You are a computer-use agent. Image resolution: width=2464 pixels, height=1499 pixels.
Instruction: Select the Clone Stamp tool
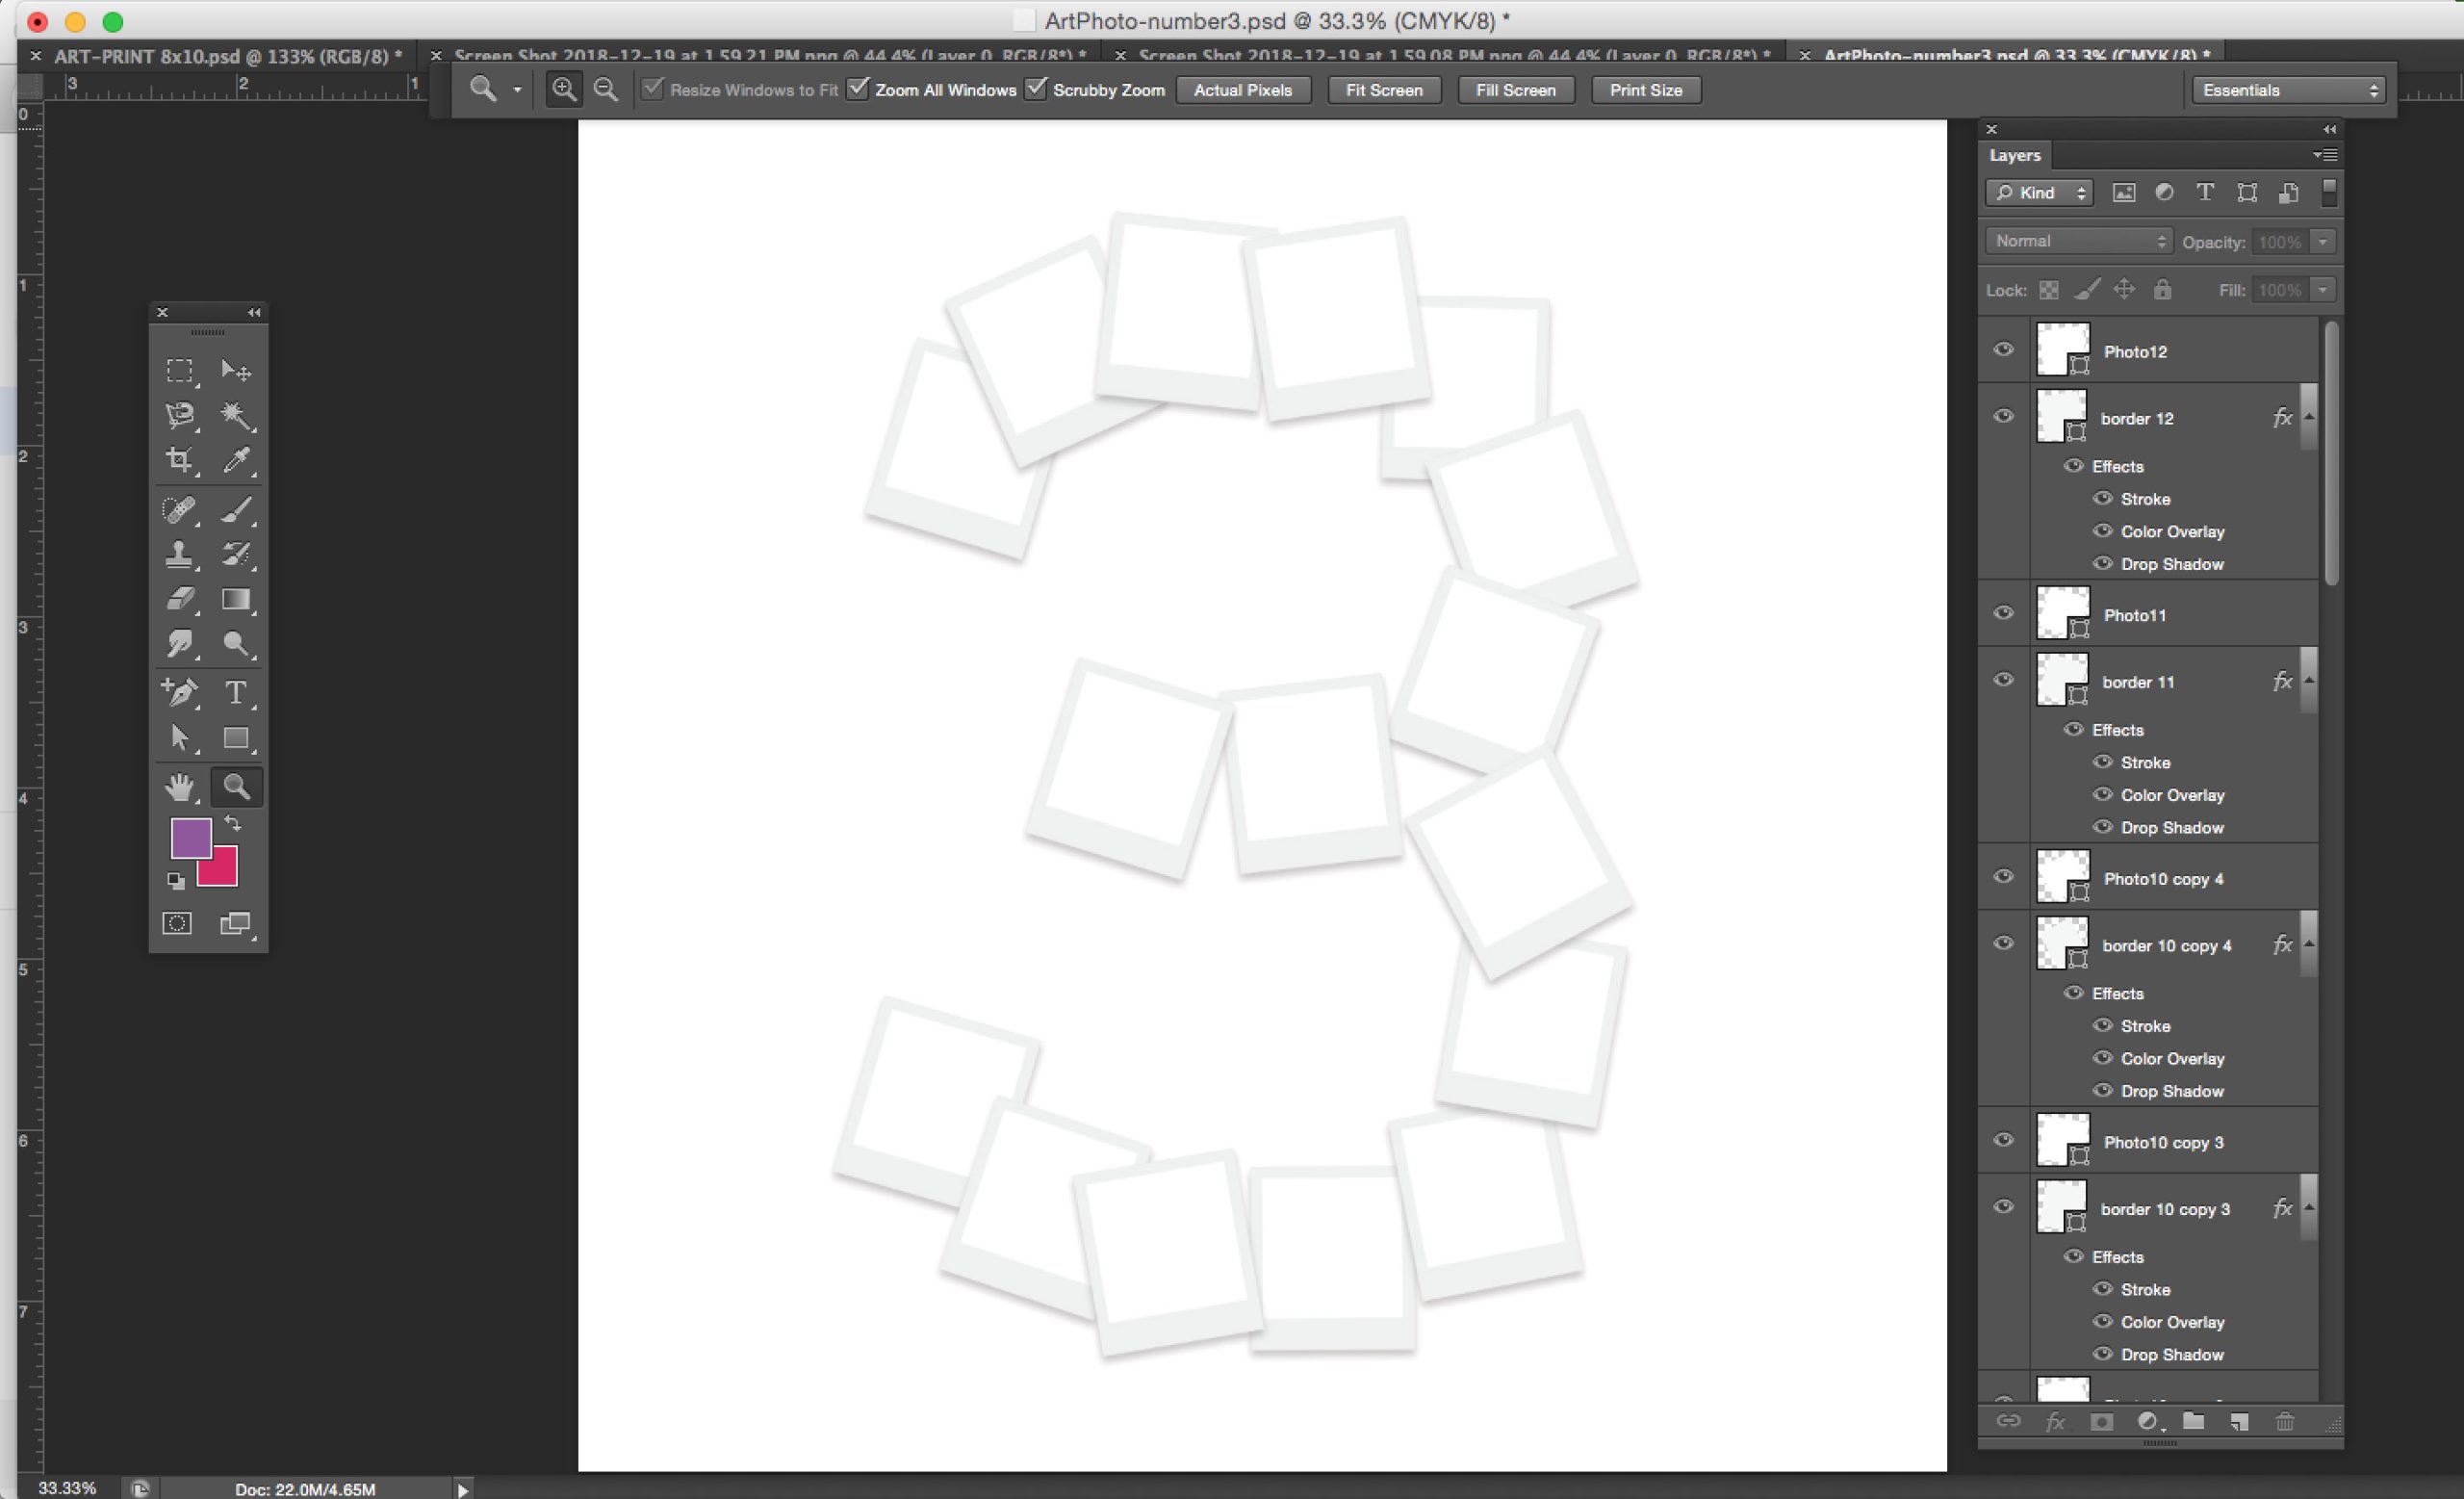180,554
